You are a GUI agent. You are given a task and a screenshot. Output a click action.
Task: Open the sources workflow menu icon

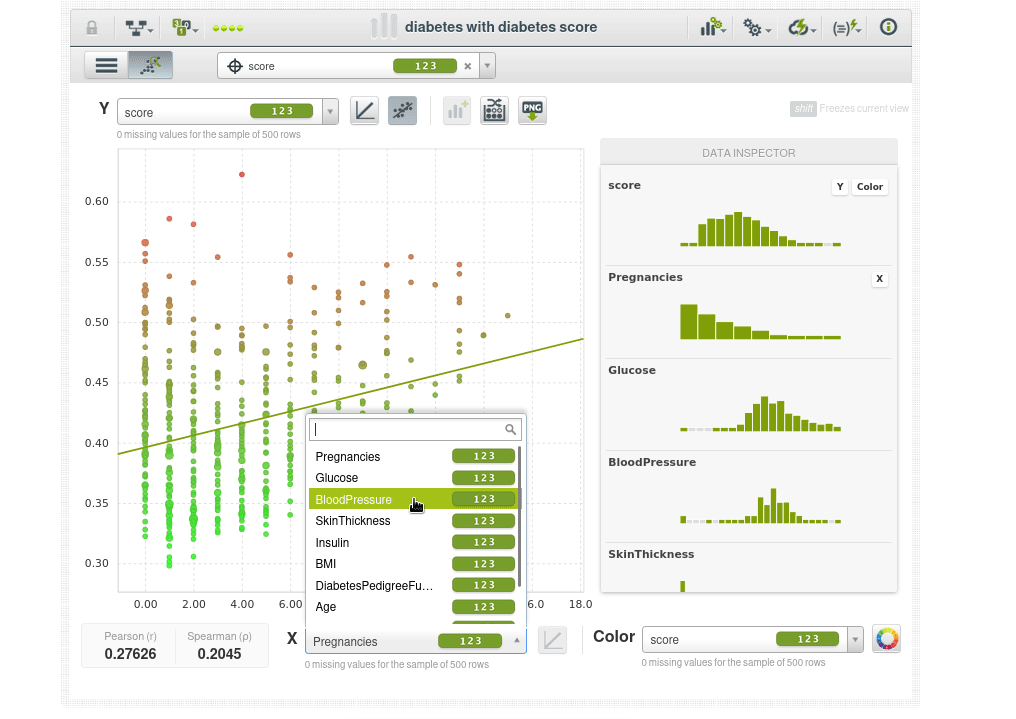[x=138, y=28]
